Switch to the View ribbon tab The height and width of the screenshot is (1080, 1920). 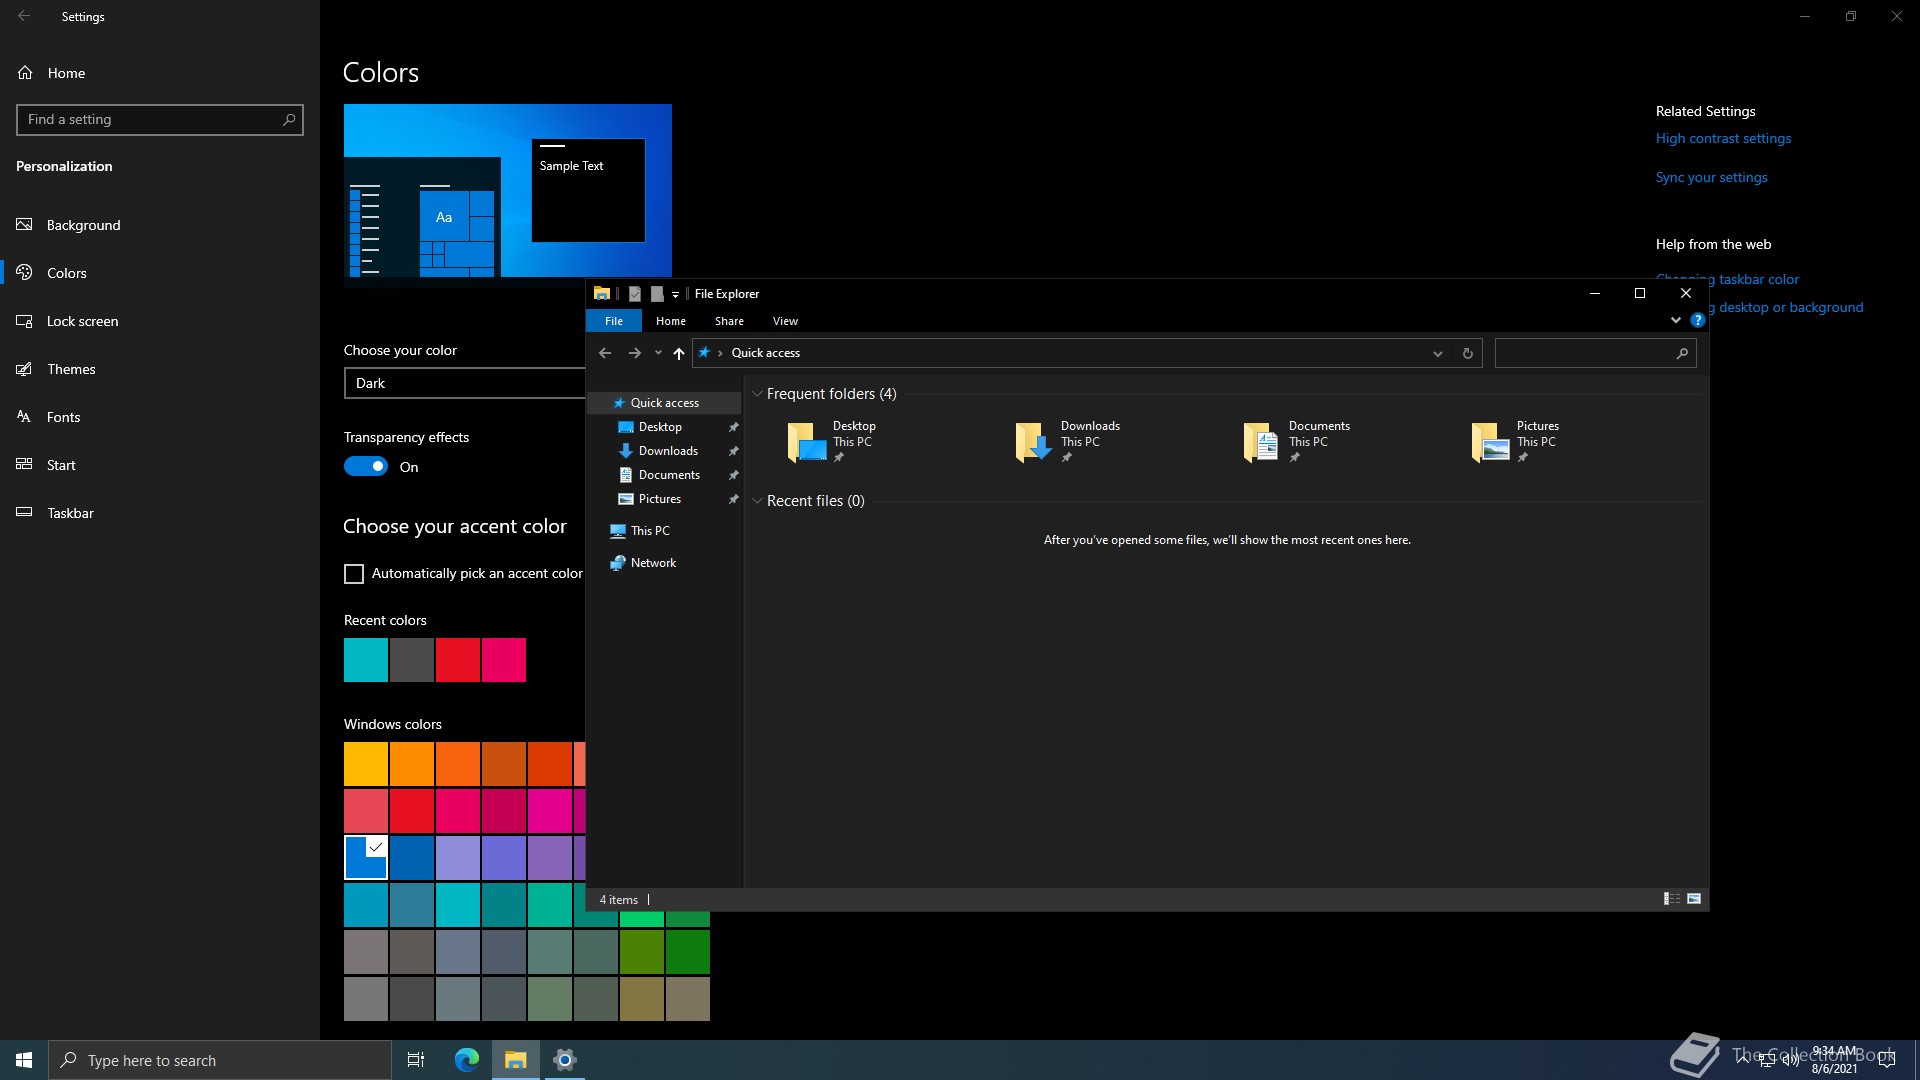click(x=785, y=321)
